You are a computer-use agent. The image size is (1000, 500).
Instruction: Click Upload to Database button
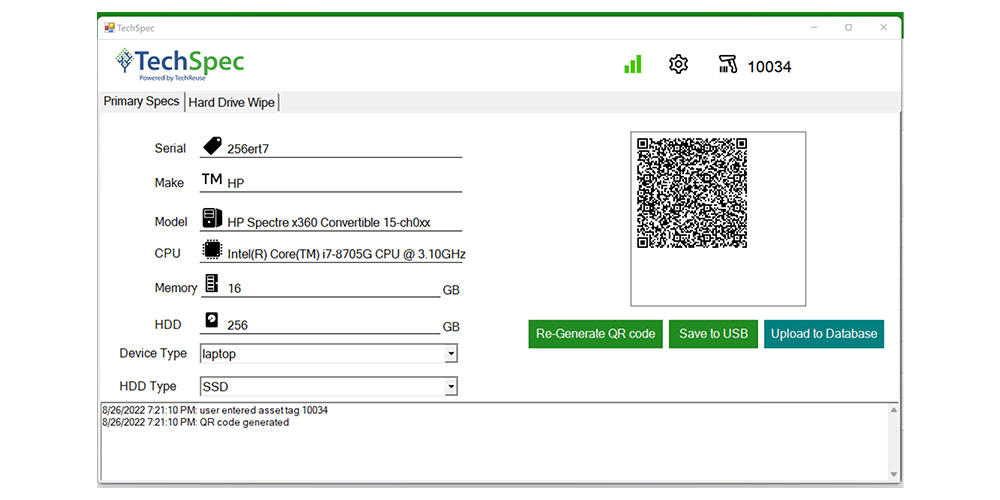click(824, 334)
